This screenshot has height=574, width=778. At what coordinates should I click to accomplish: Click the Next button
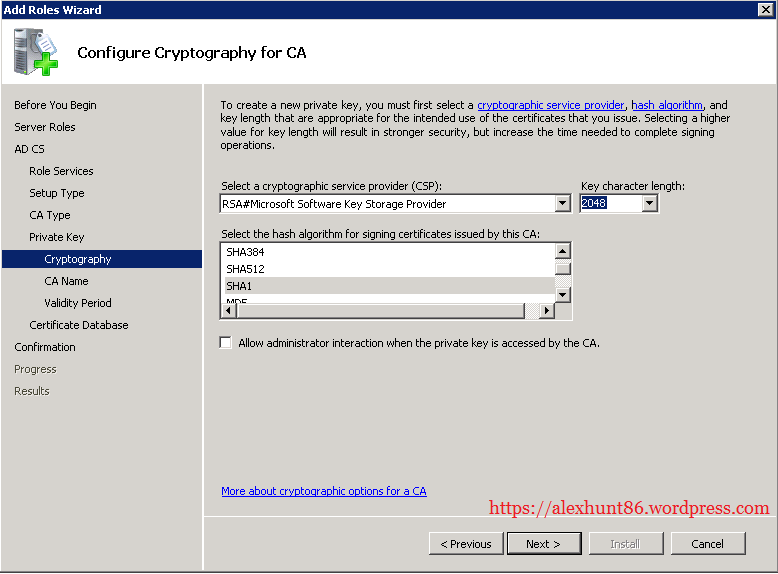pos(543,544)
